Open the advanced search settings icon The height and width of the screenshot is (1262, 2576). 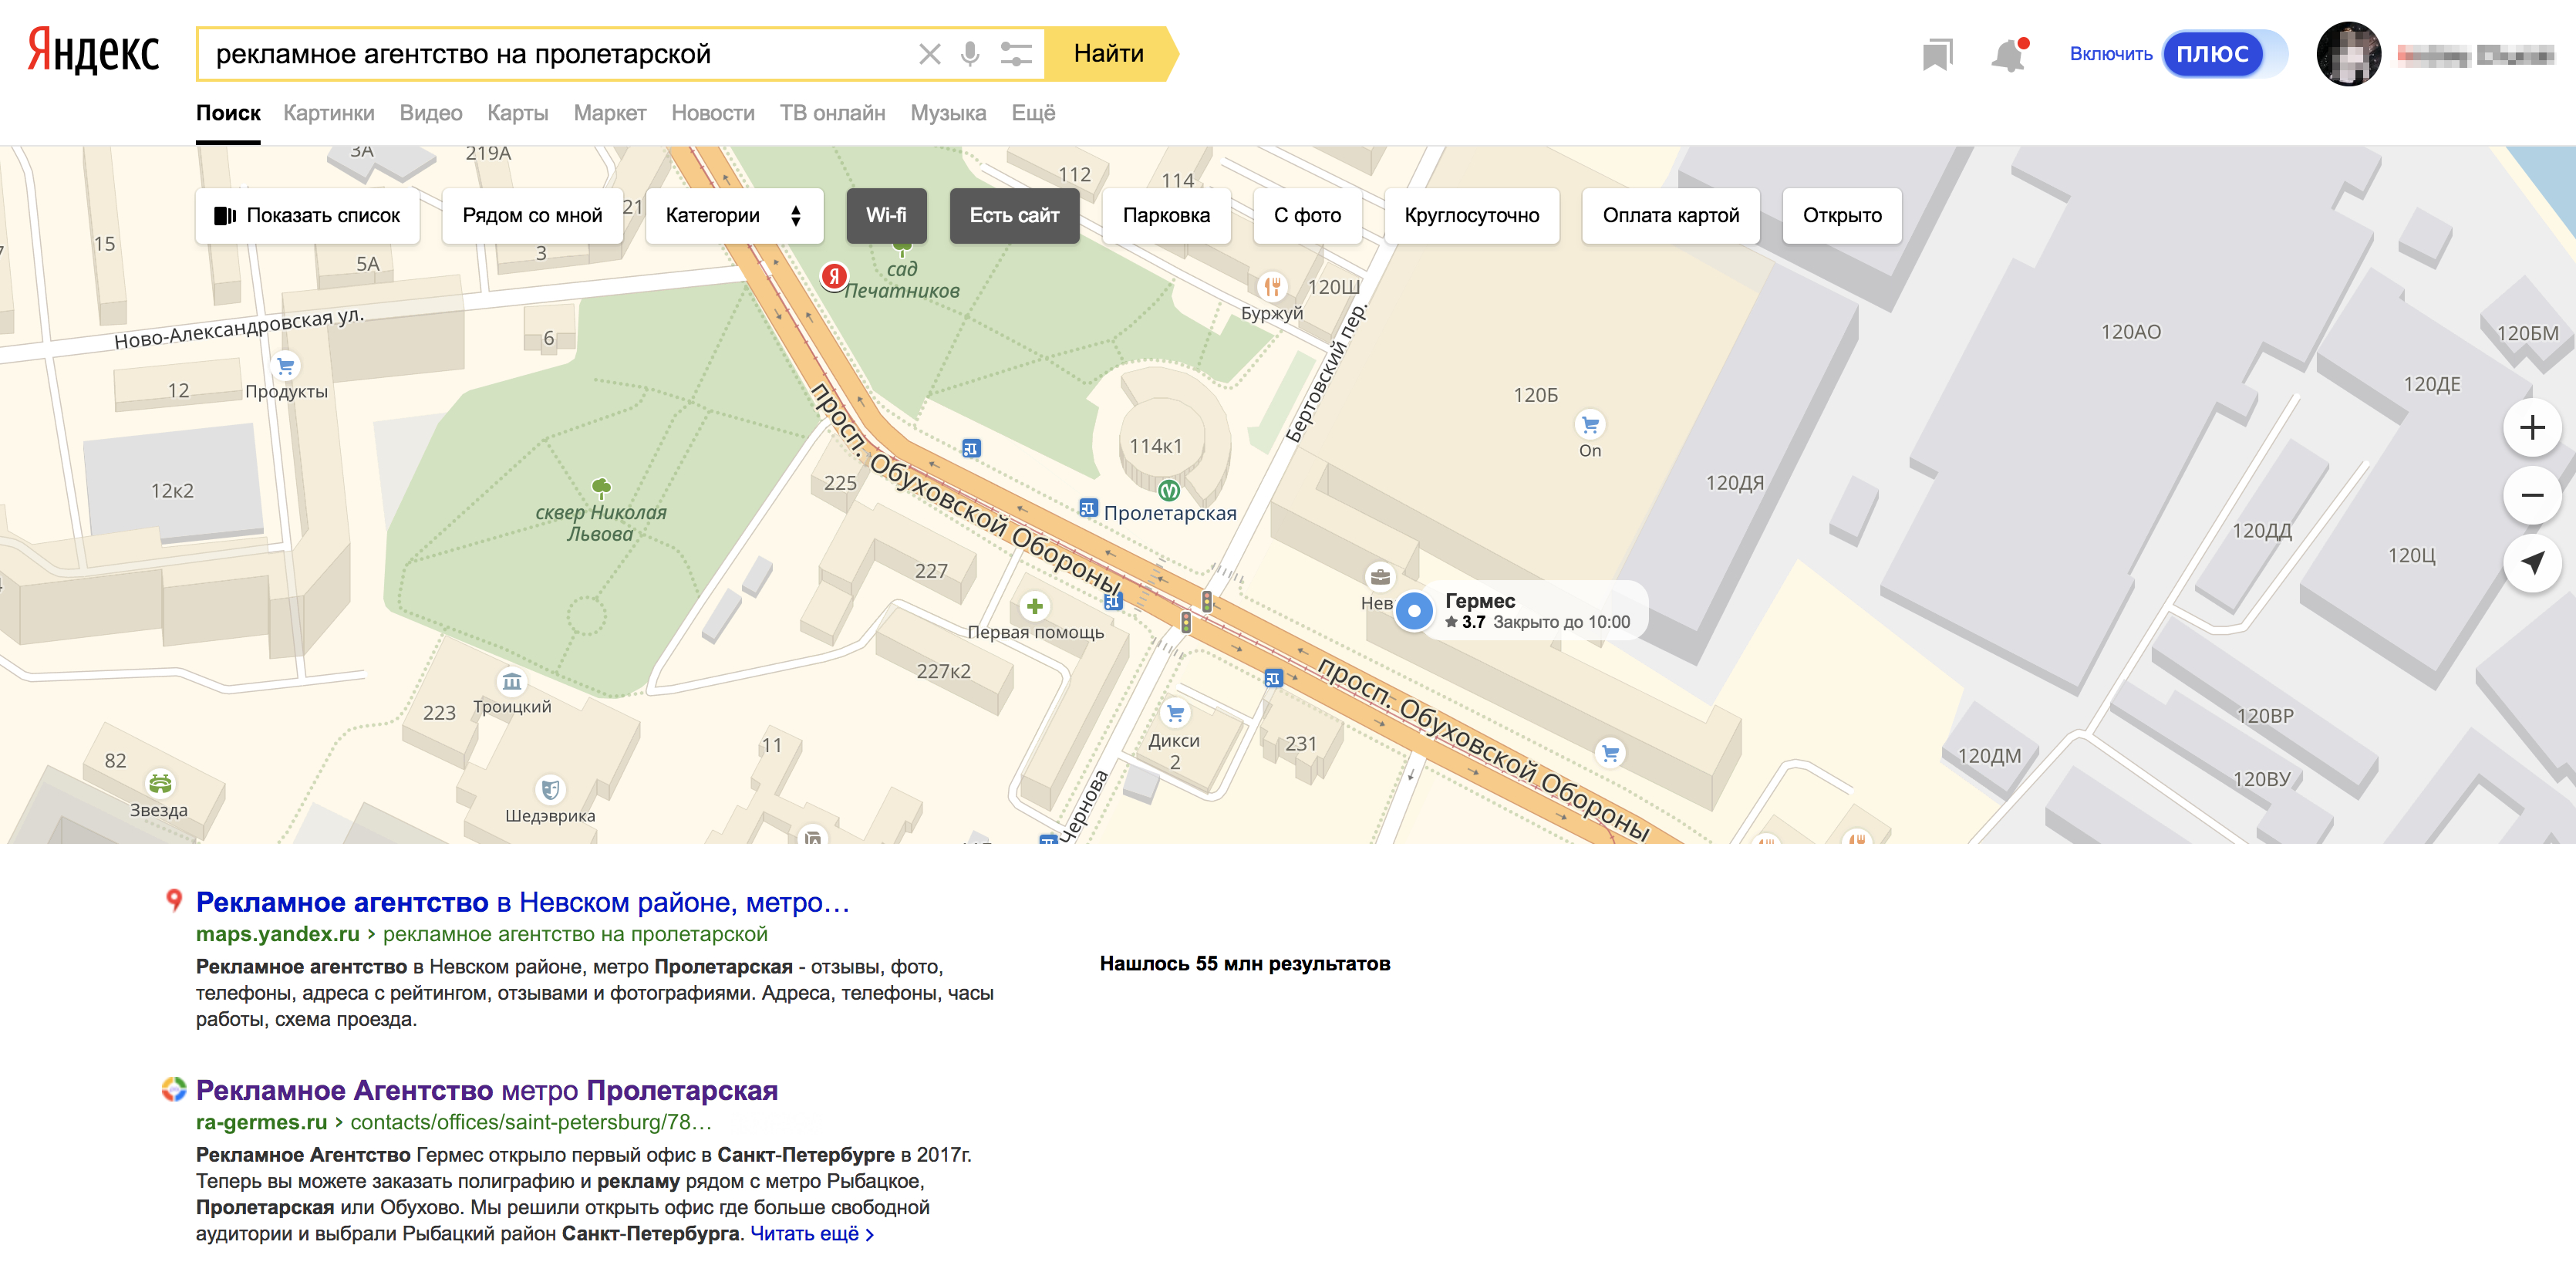click(x=1015, y=54)
